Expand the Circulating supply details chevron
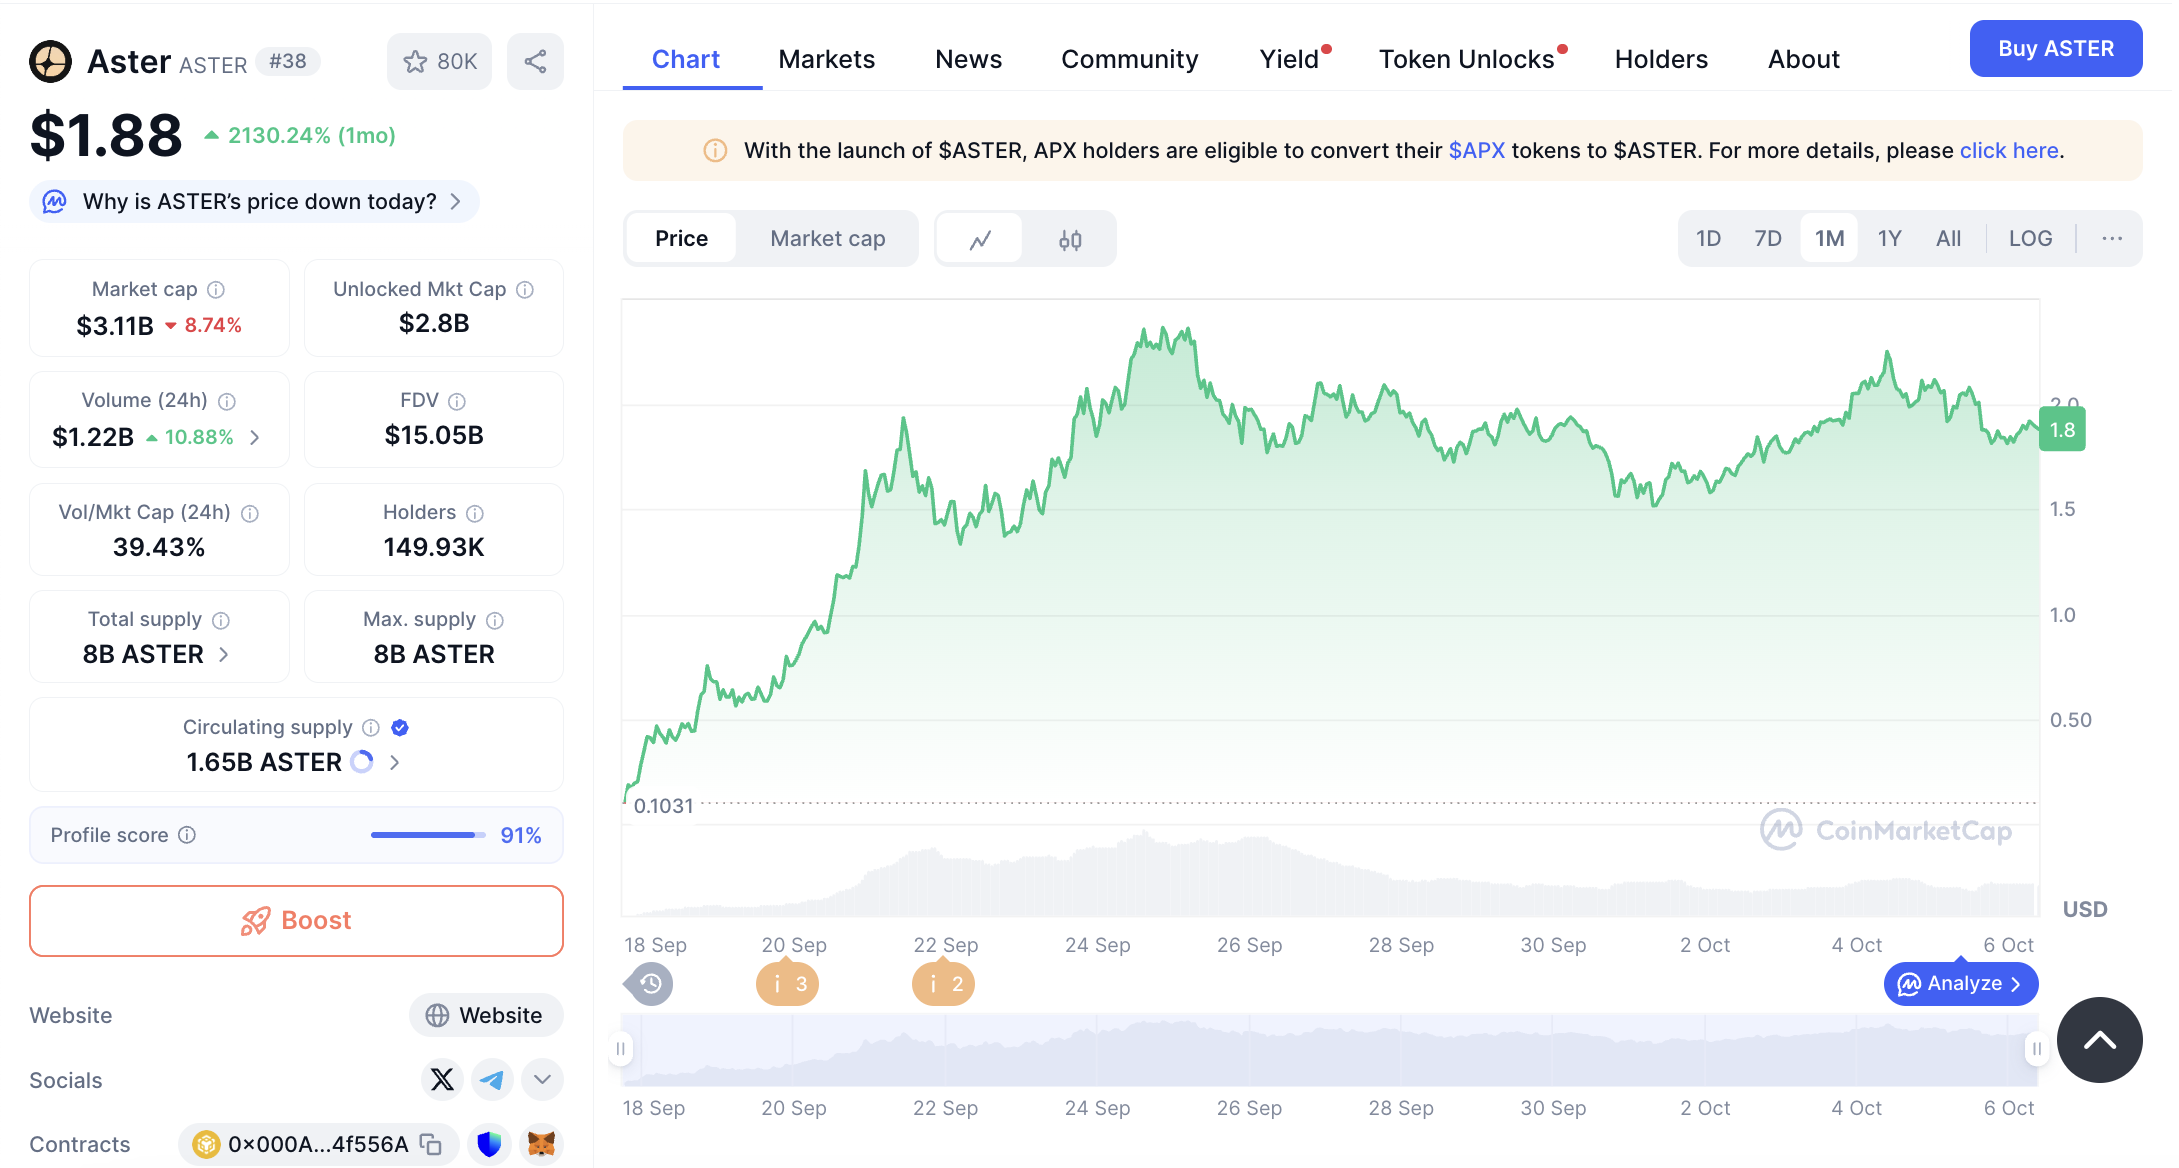The image size is (2179, 1168). pos(395,762)
